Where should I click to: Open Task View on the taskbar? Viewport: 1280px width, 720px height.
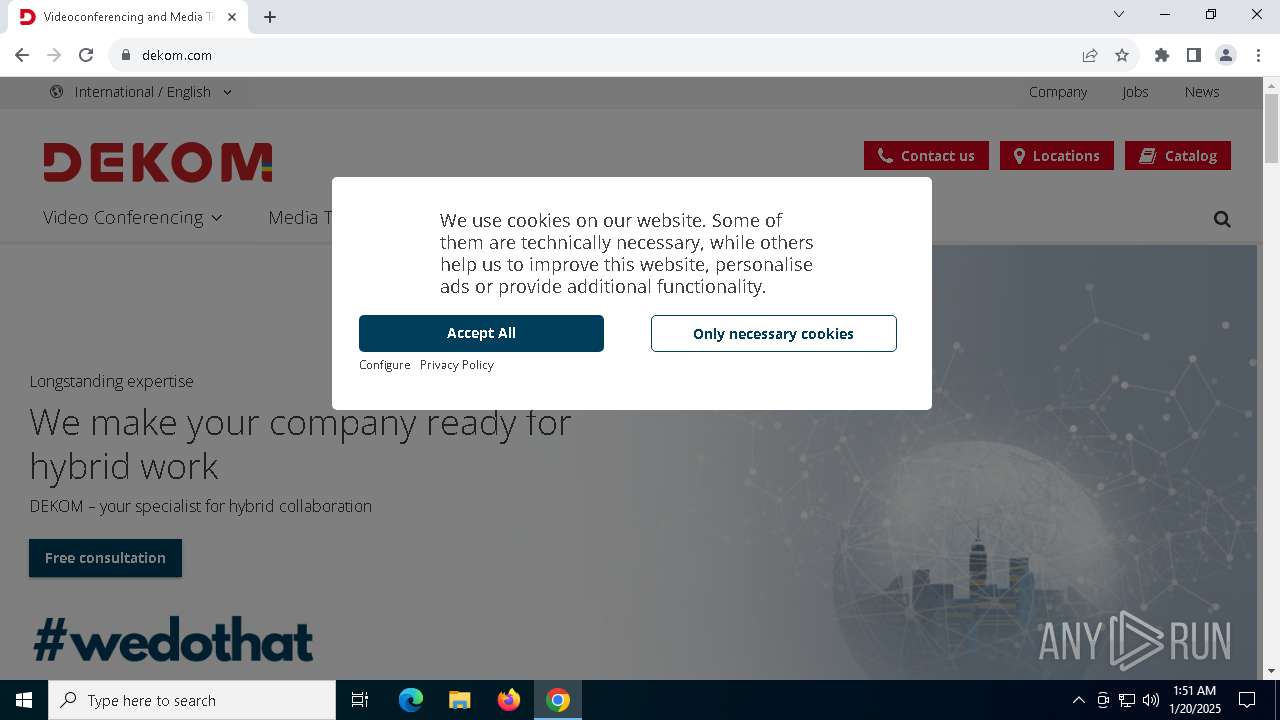(x=360, y=700)
